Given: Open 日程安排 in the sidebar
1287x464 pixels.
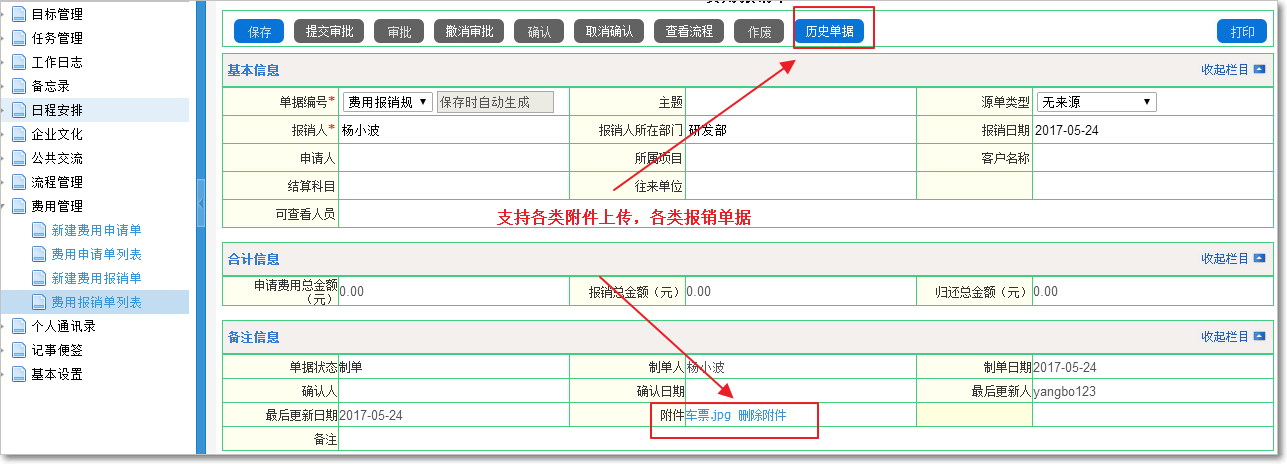Looking at the screenshot, I should [57, 110].
